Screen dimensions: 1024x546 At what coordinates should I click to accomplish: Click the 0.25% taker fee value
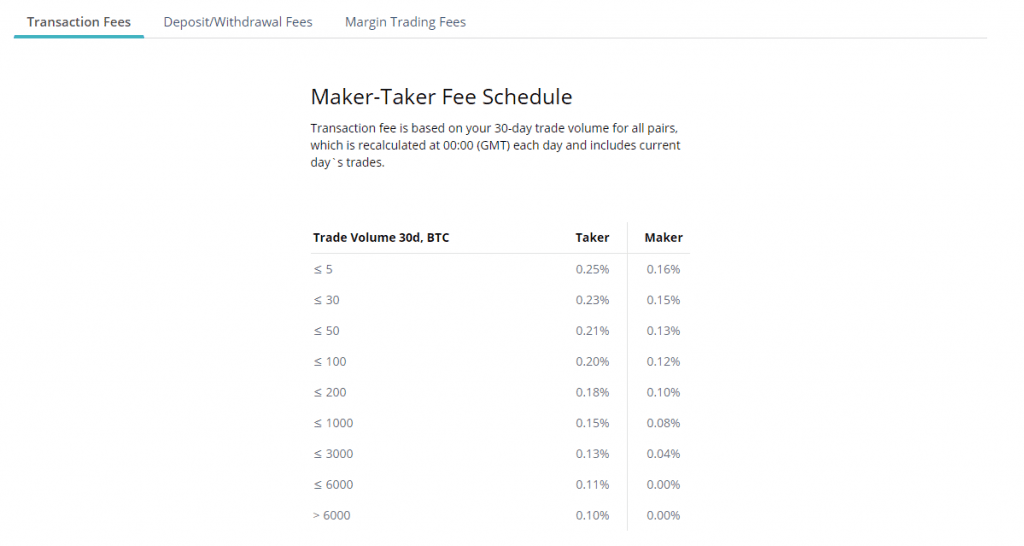pos(592,270)
